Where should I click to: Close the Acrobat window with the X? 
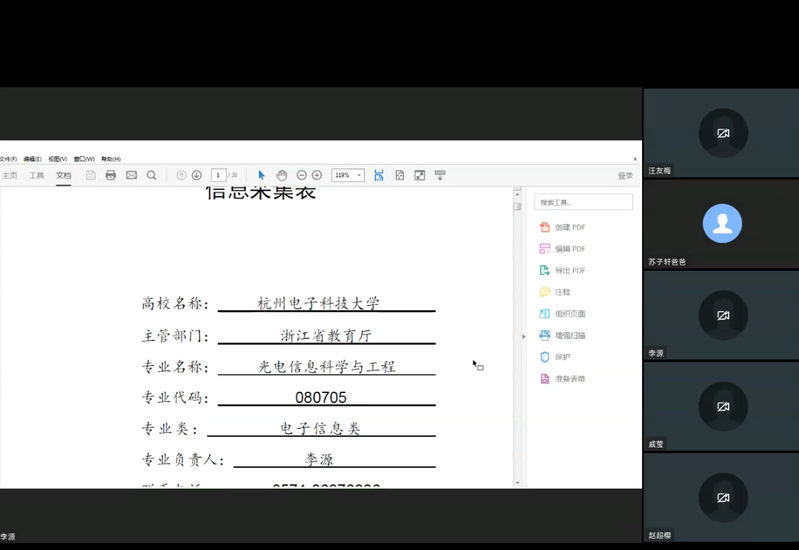(x=635, y=159)
